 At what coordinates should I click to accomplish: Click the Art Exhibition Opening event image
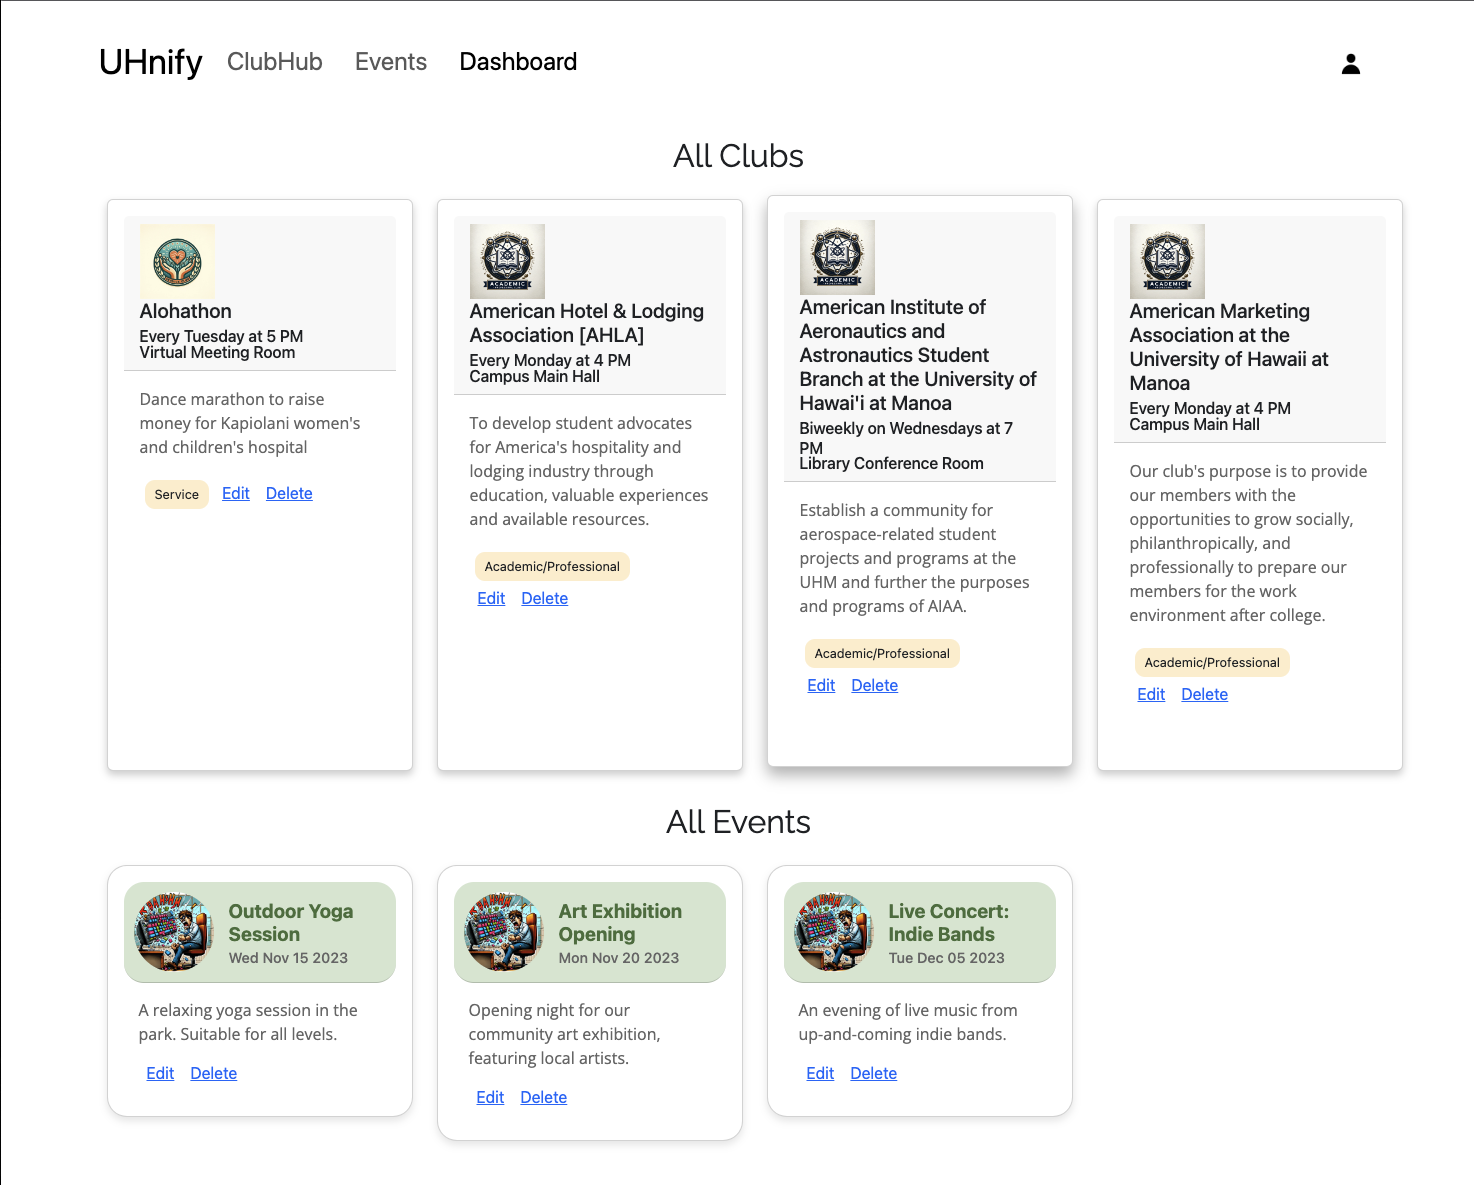point(504,932)
